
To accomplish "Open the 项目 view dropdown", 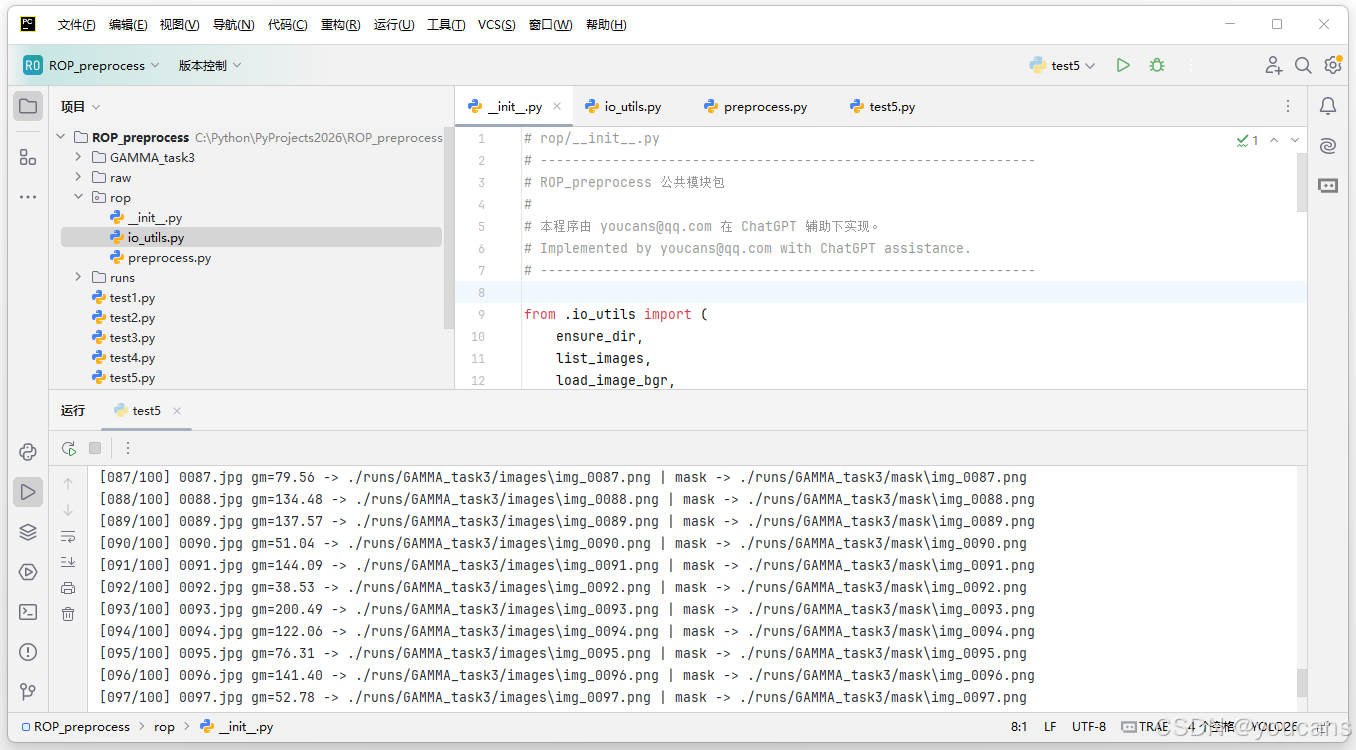I will (80, 106).
